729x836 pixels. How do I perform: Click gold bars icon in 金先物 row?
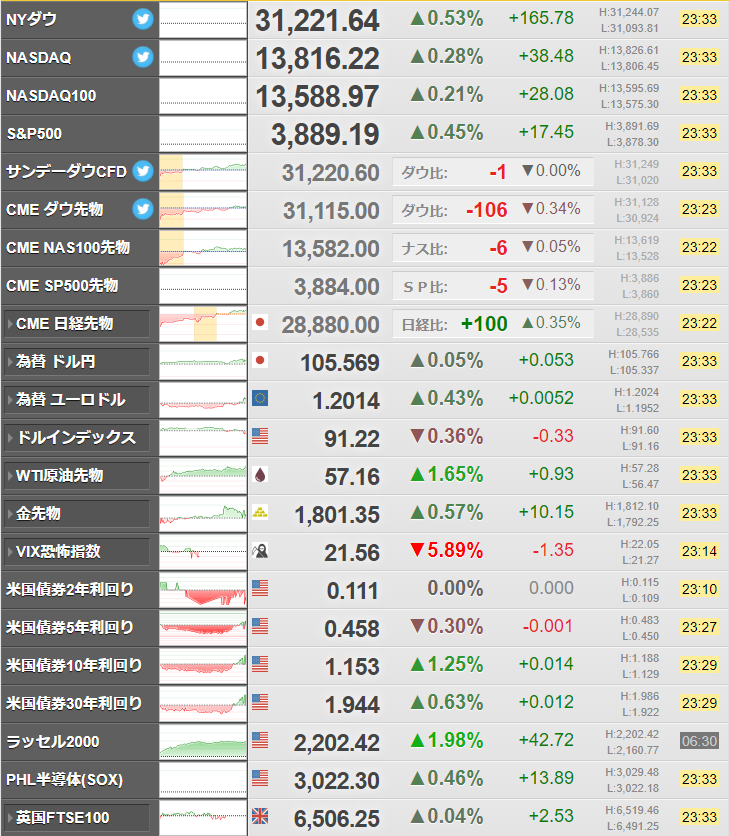[260, 512]
